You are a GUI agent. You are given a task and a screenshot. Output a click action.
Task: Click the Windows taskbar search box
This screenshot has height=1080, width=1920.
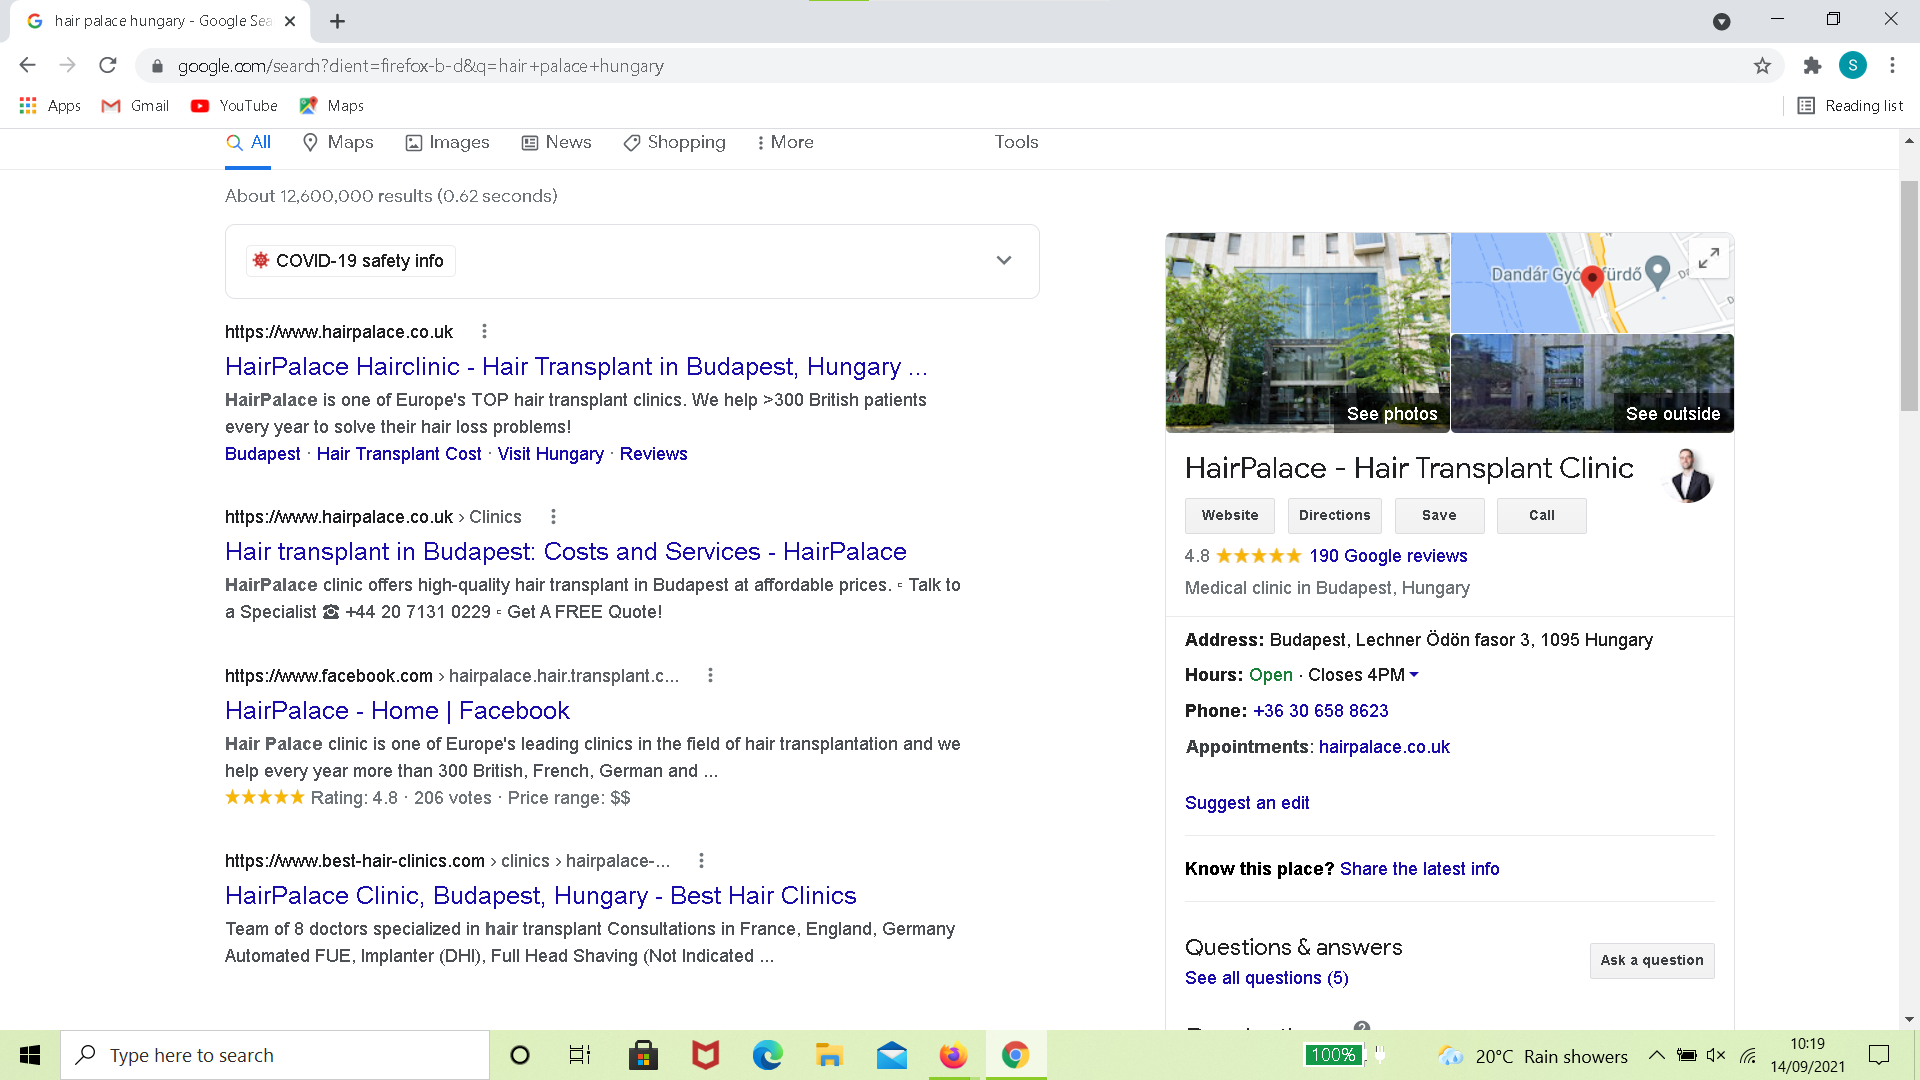click(x=275, y=1055)
